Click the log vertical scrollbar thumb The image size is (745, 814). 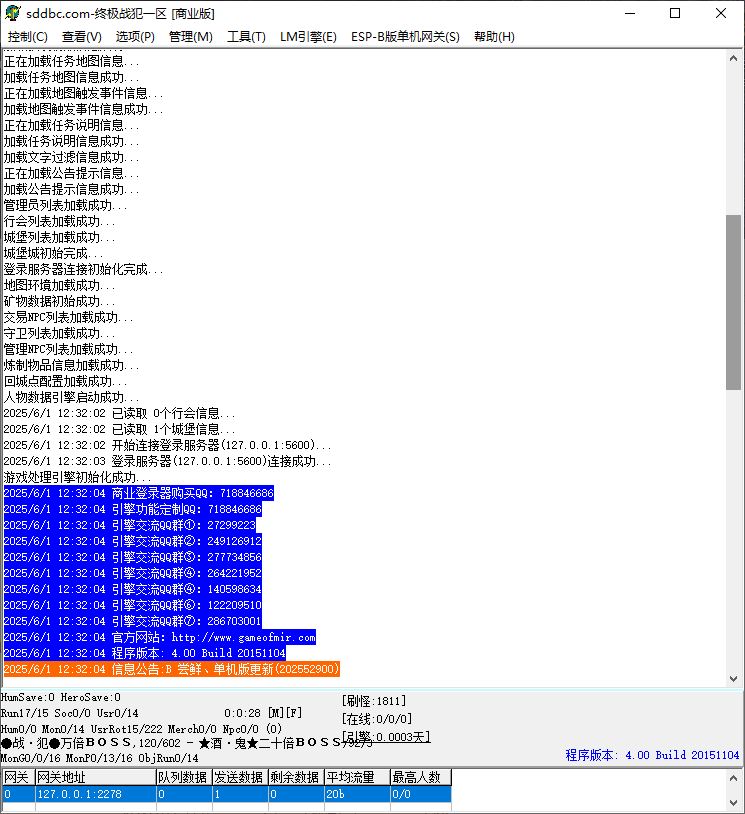click(x=733, y=302)
